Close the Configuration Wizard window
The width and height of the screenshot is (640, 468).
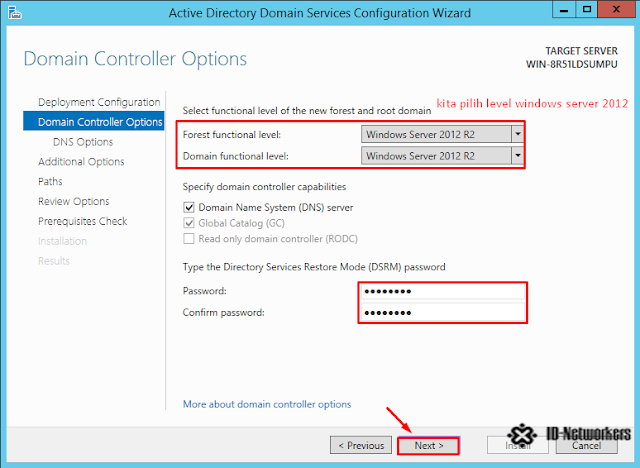click(x=617, y=9)
